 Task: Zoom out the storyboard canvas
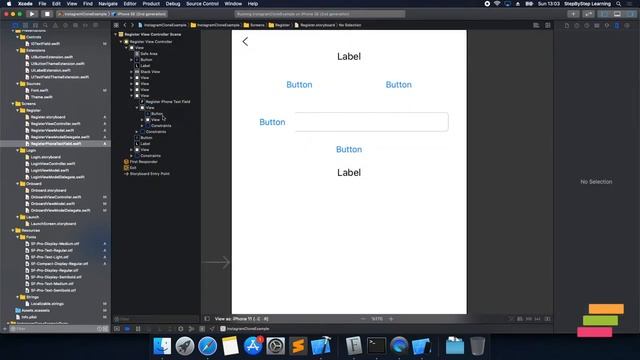pos(363,319)
